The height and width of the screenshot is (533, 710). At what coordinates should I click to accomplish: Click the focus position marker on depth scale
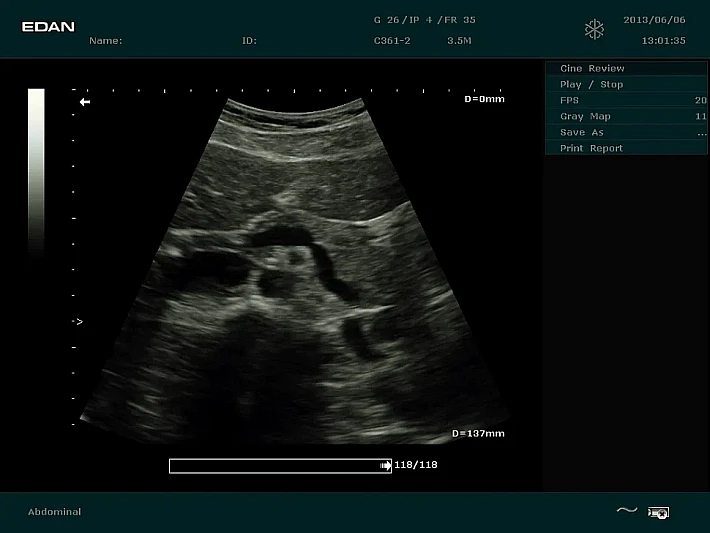78,322
